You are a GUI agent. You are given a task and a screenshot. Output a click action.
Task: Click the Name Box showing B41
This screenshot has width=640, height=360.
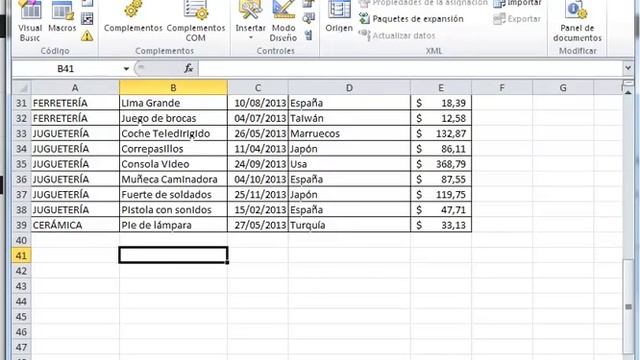(66, 69)
